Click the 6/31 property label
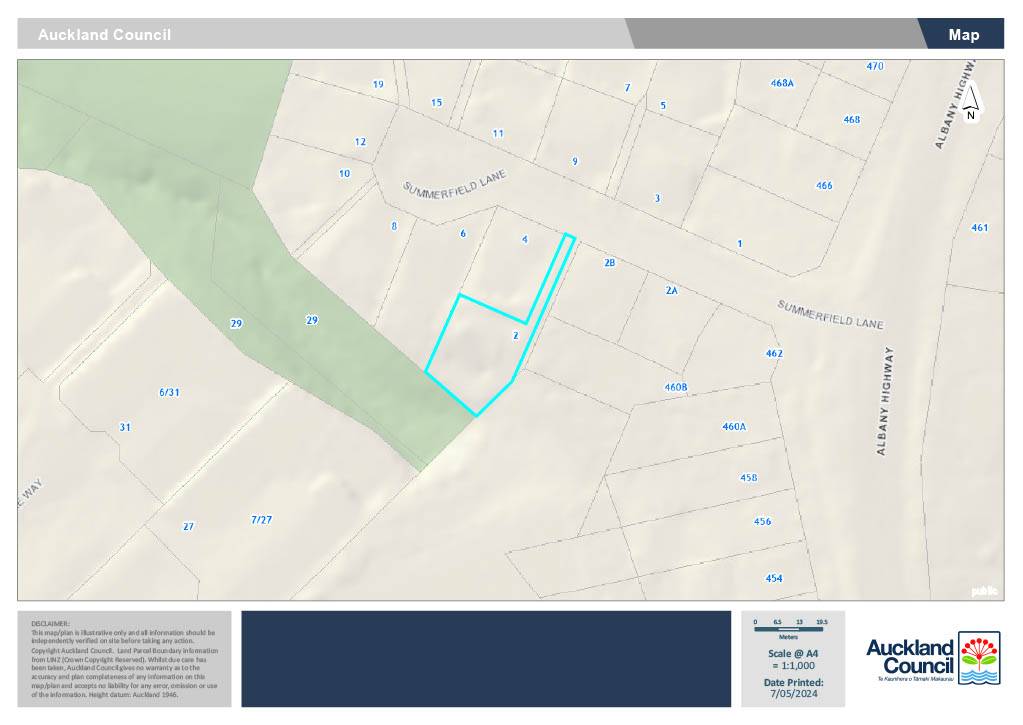 168,391
